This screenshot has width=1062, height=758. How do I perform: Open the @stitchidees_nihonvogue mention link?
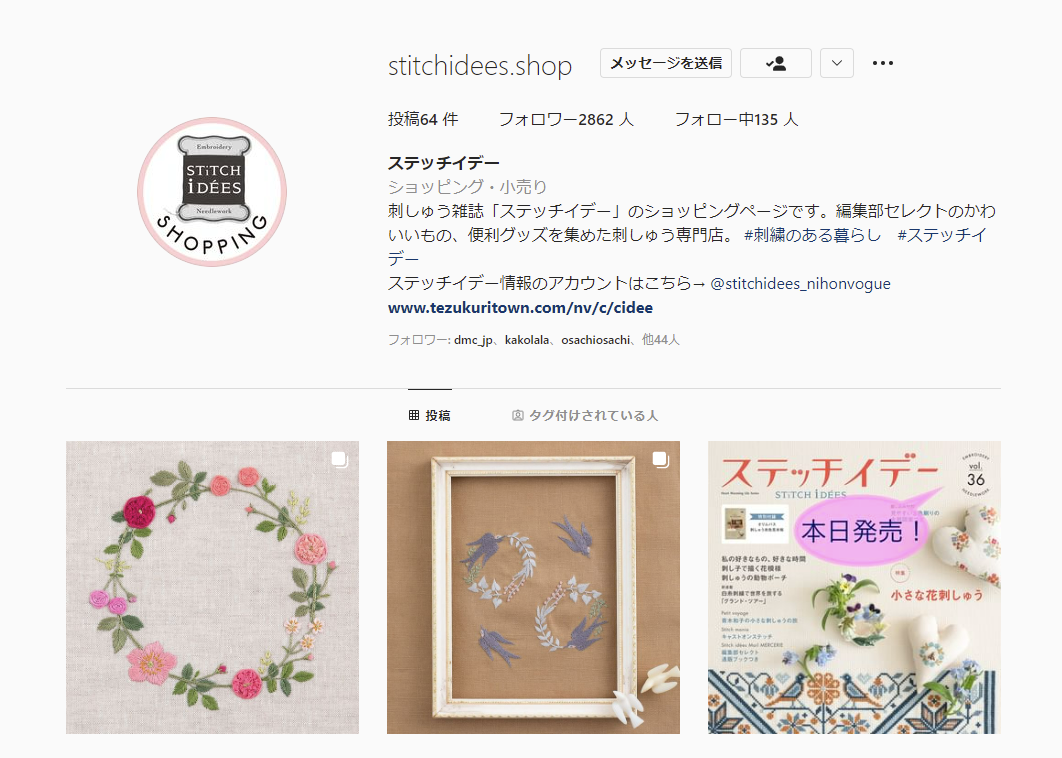(801, 284)
